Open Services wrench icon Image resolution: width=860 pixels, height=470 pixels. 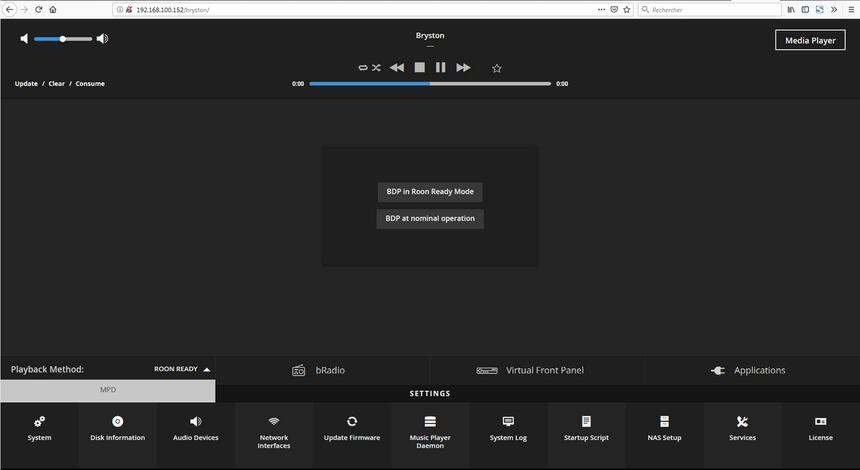click(x=743, y=421)
